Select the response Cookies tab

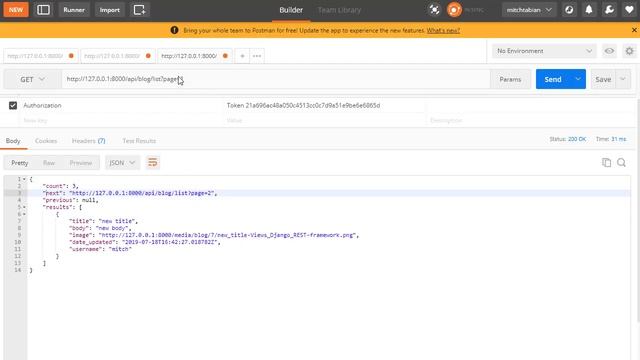(46, 141)
